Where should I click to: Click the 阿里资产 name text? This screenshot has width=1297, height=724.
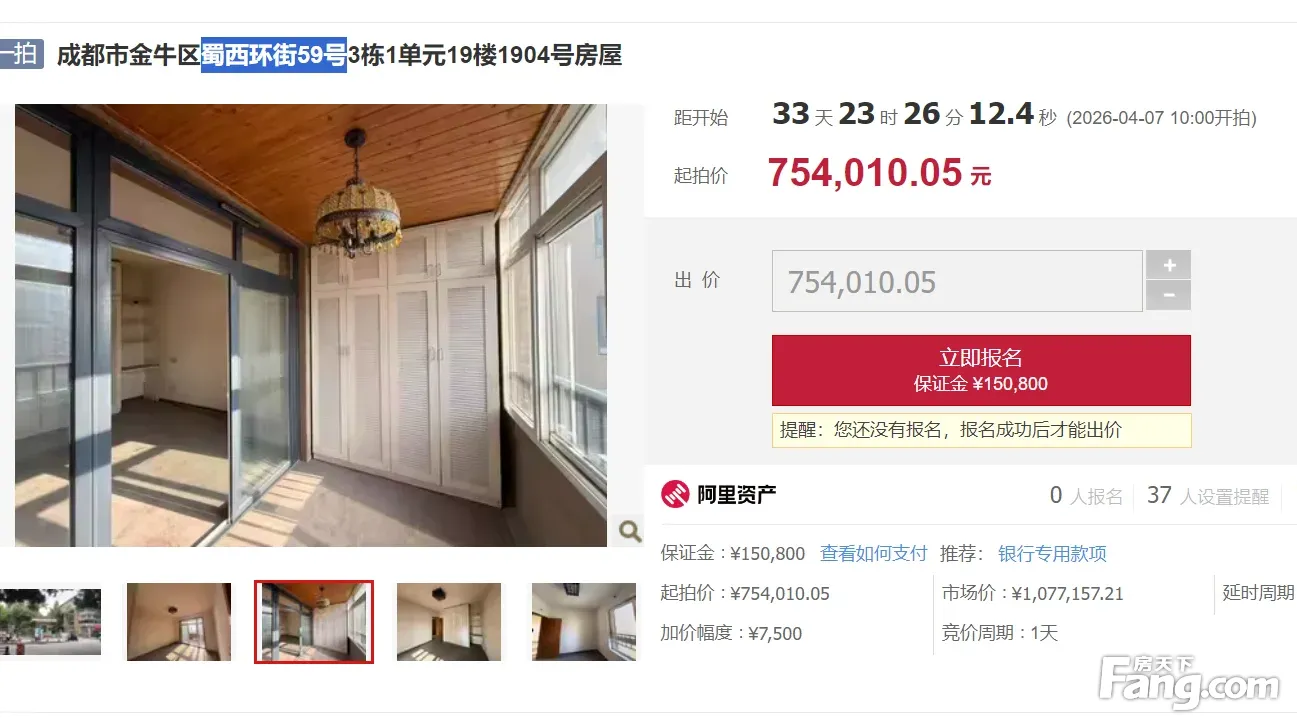pyautogui.click(x=737, y=494)
